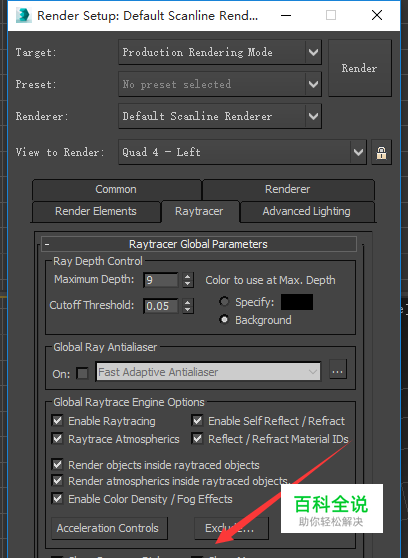408x558 pixels.
Task: Switch to the Renderer tab
Action: pyautogui.click(x=288, y=189)
